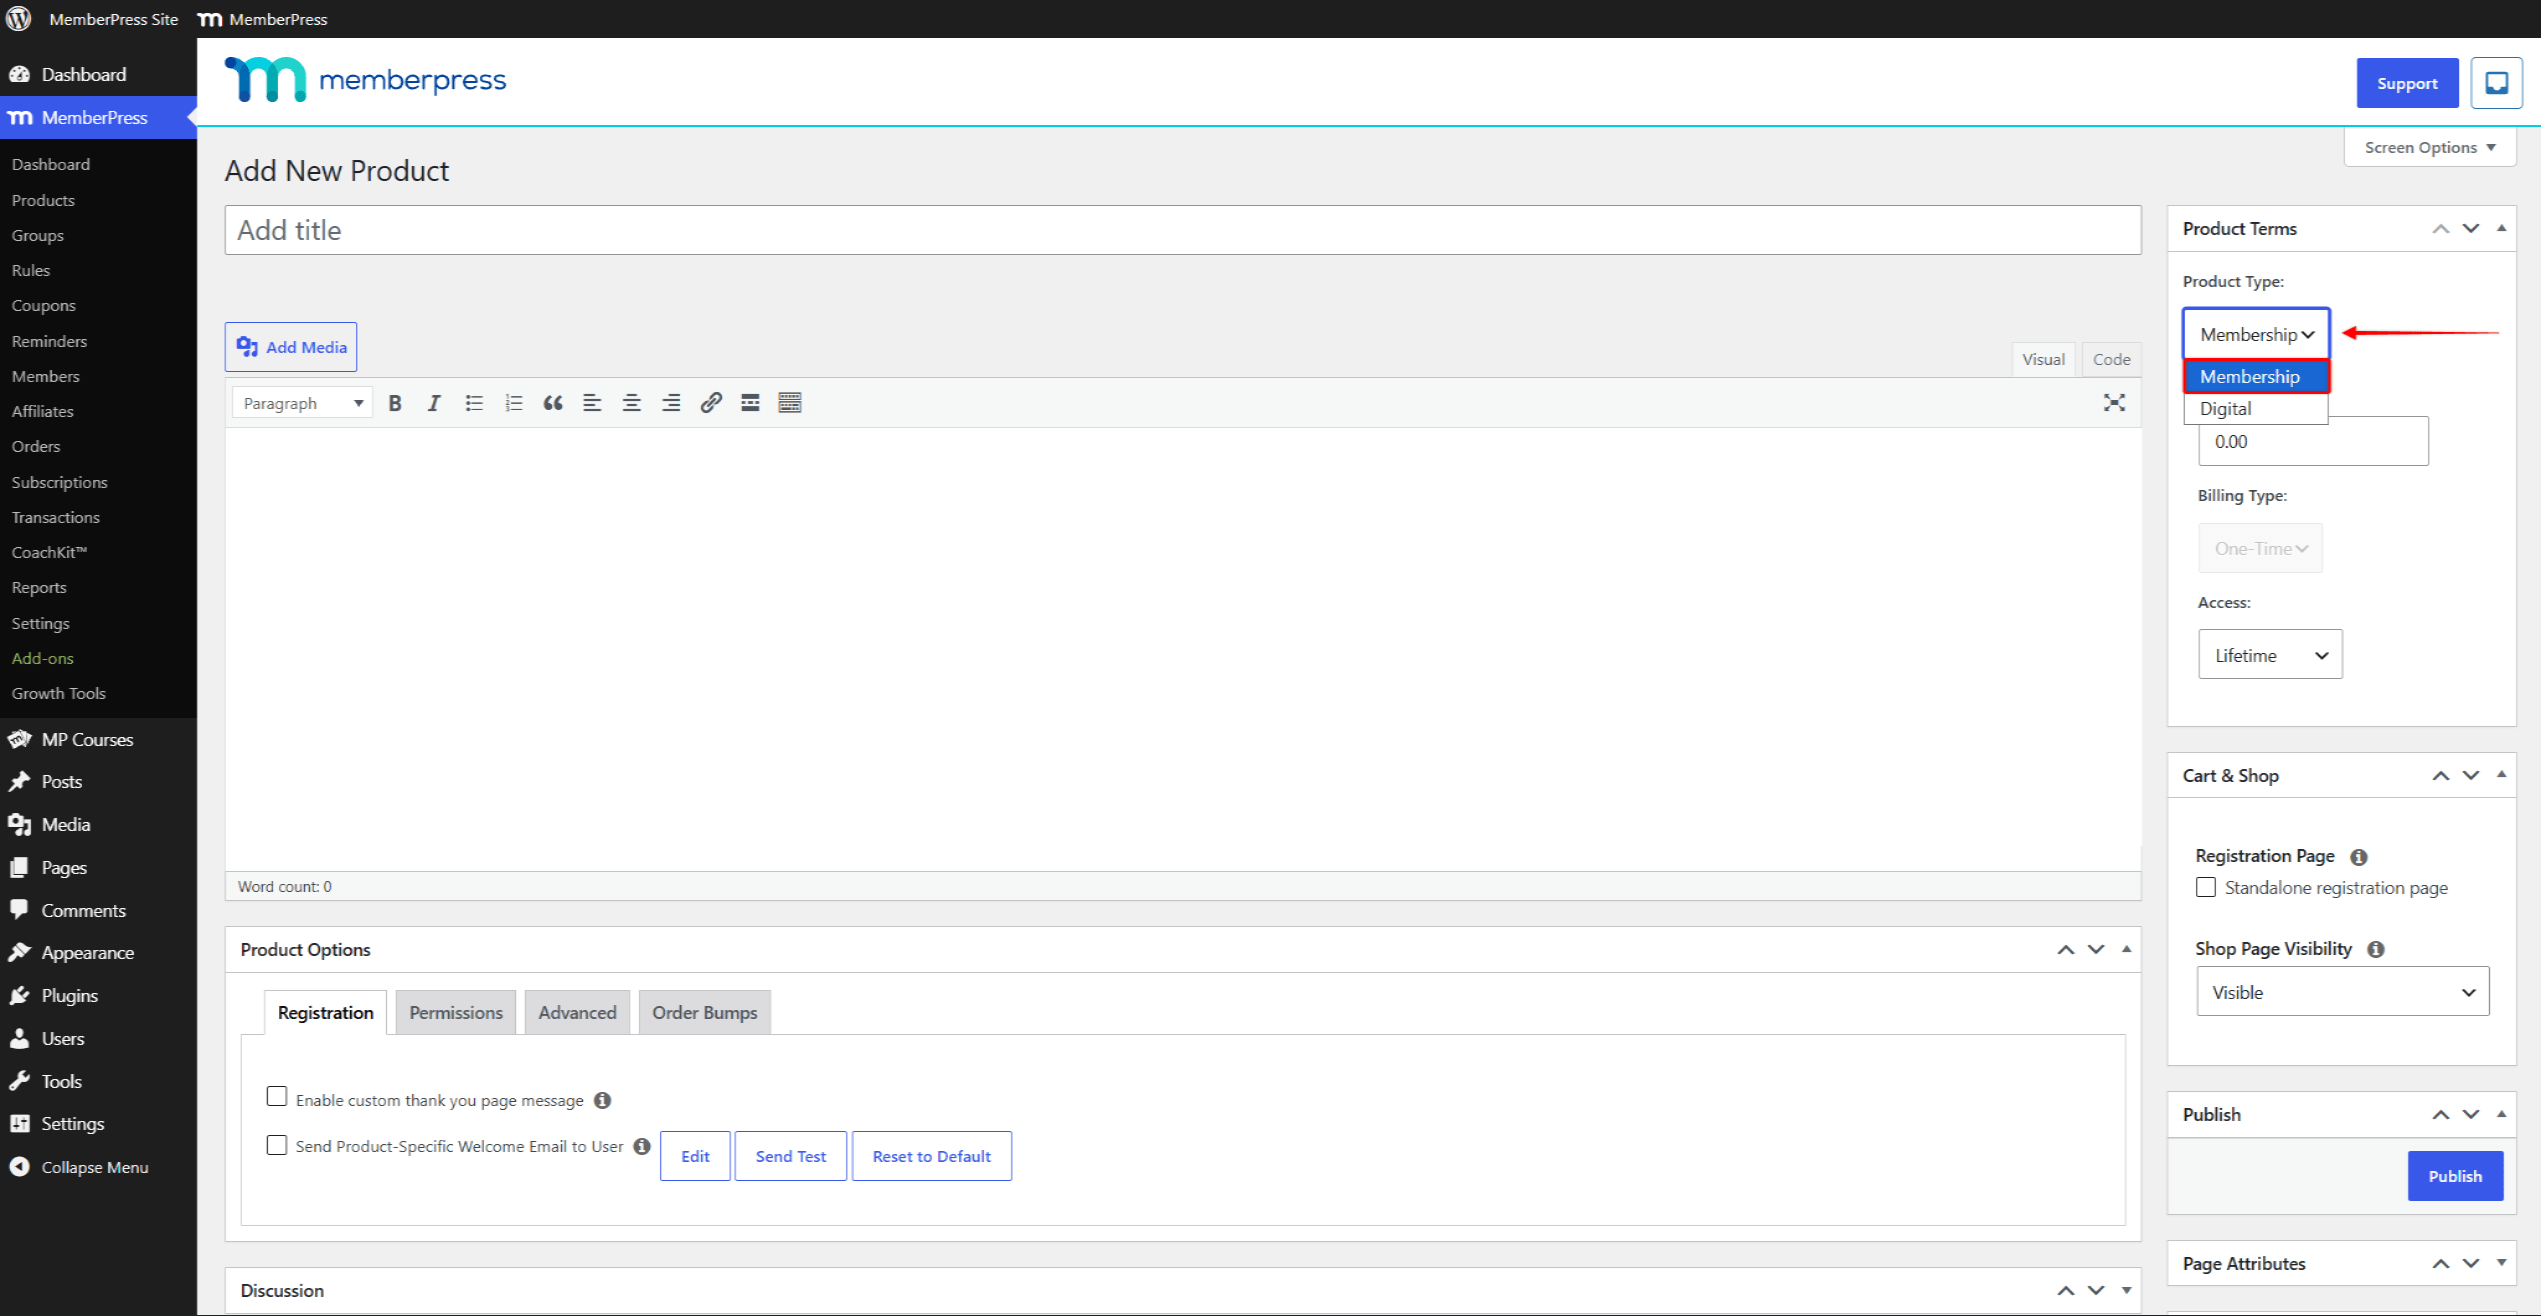Click the Support button
The width and height of the screenshot is (2541, 1316).
click(x=2407, y=83)
